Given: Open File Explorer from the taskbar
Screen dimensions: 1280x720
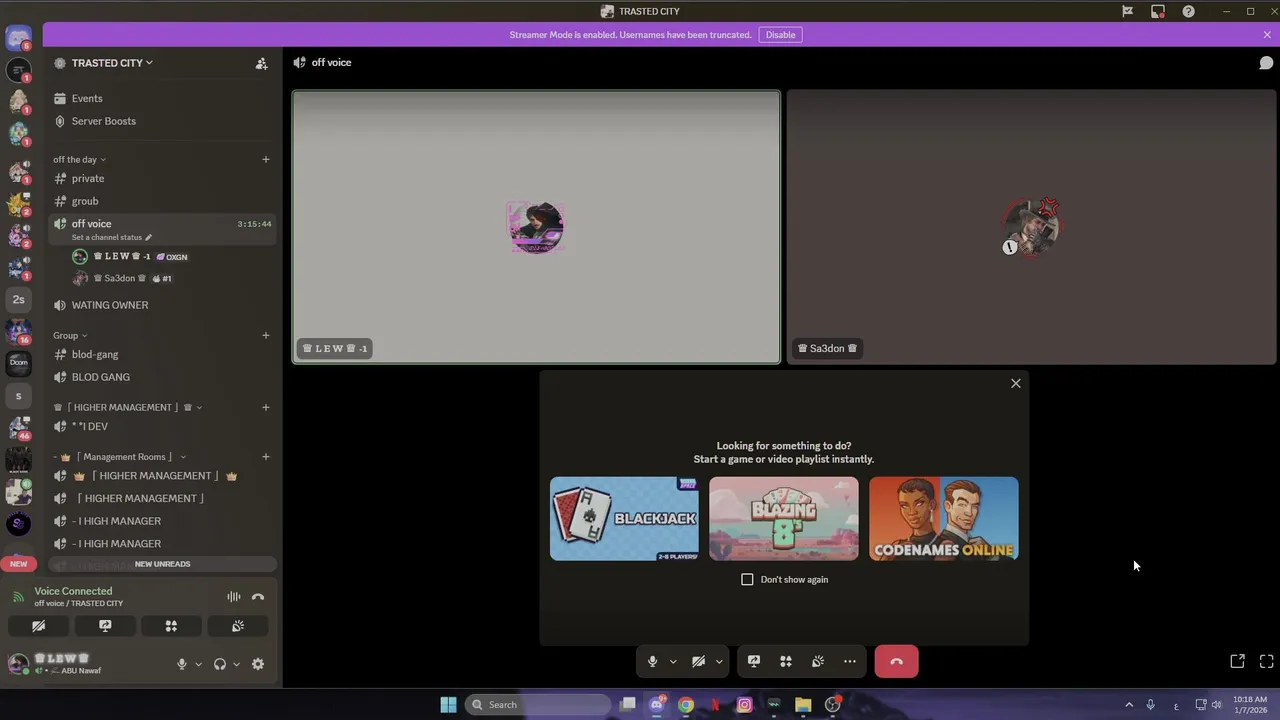Looking at the screenshot, I should (x=803, y=705).
